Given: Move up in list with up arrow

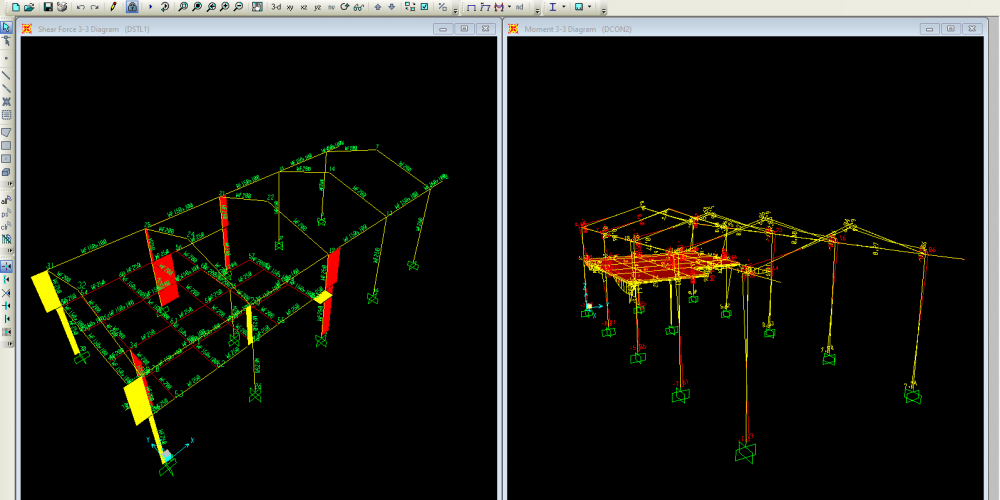Looking at the screenshot, I should pos(378,6).
